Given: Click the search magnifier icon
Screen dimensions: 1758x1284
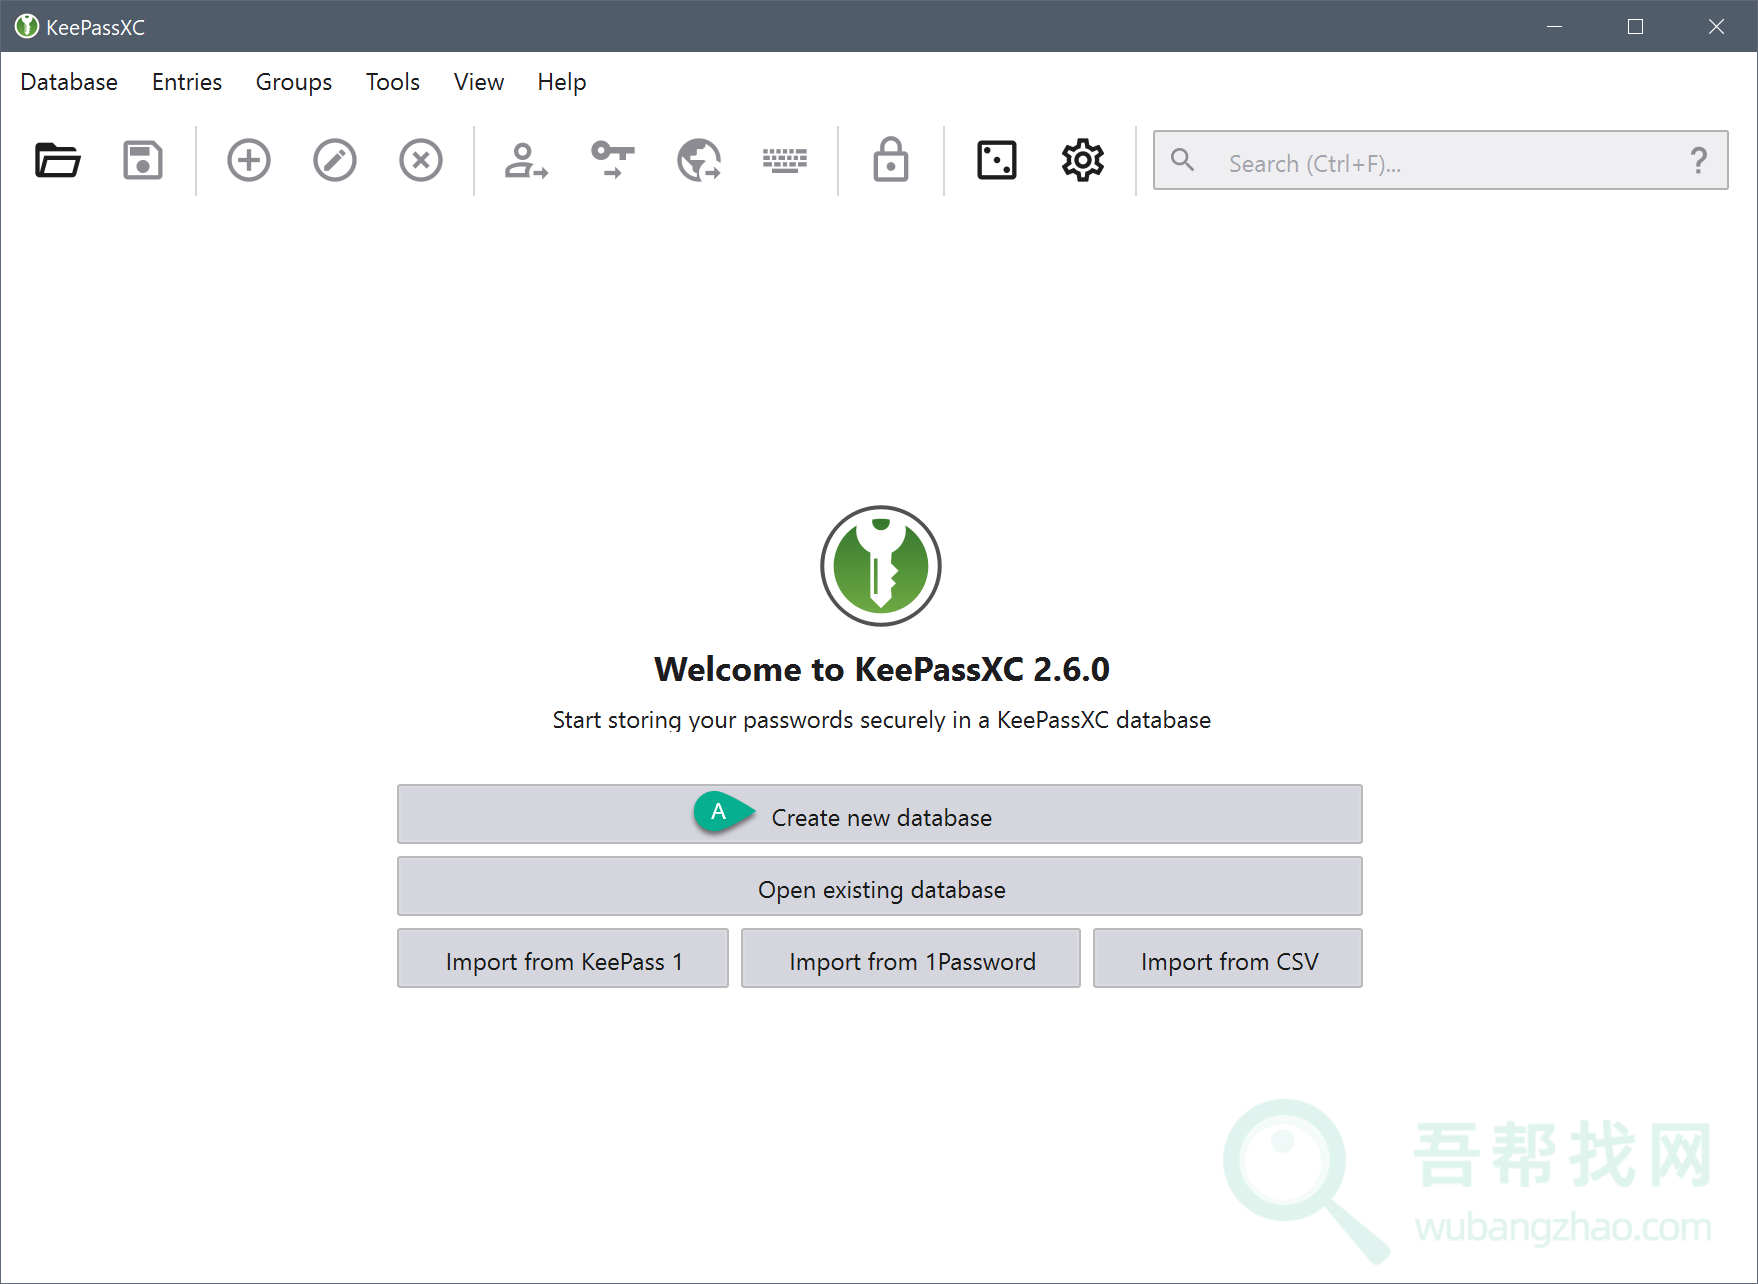Looking at the screenshot, I should (x=1183, y=160).
